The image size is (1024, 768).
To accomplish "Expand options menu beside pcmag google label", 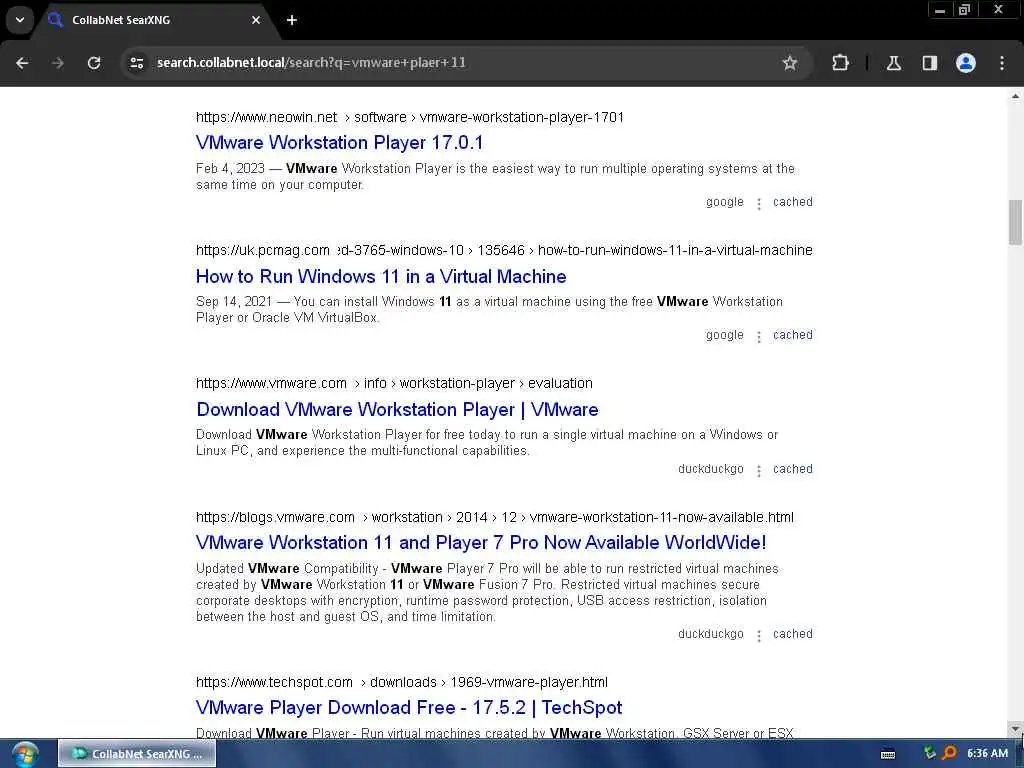I will 759,336.
